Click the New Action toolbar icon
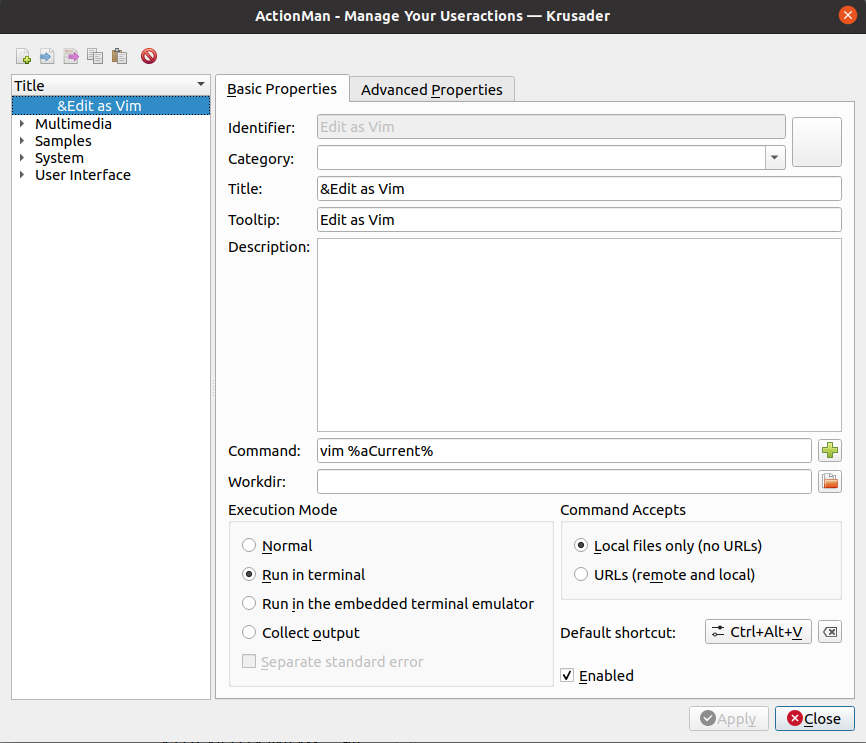The height and width of the screenshot is (743, 866). pos(24,56)
